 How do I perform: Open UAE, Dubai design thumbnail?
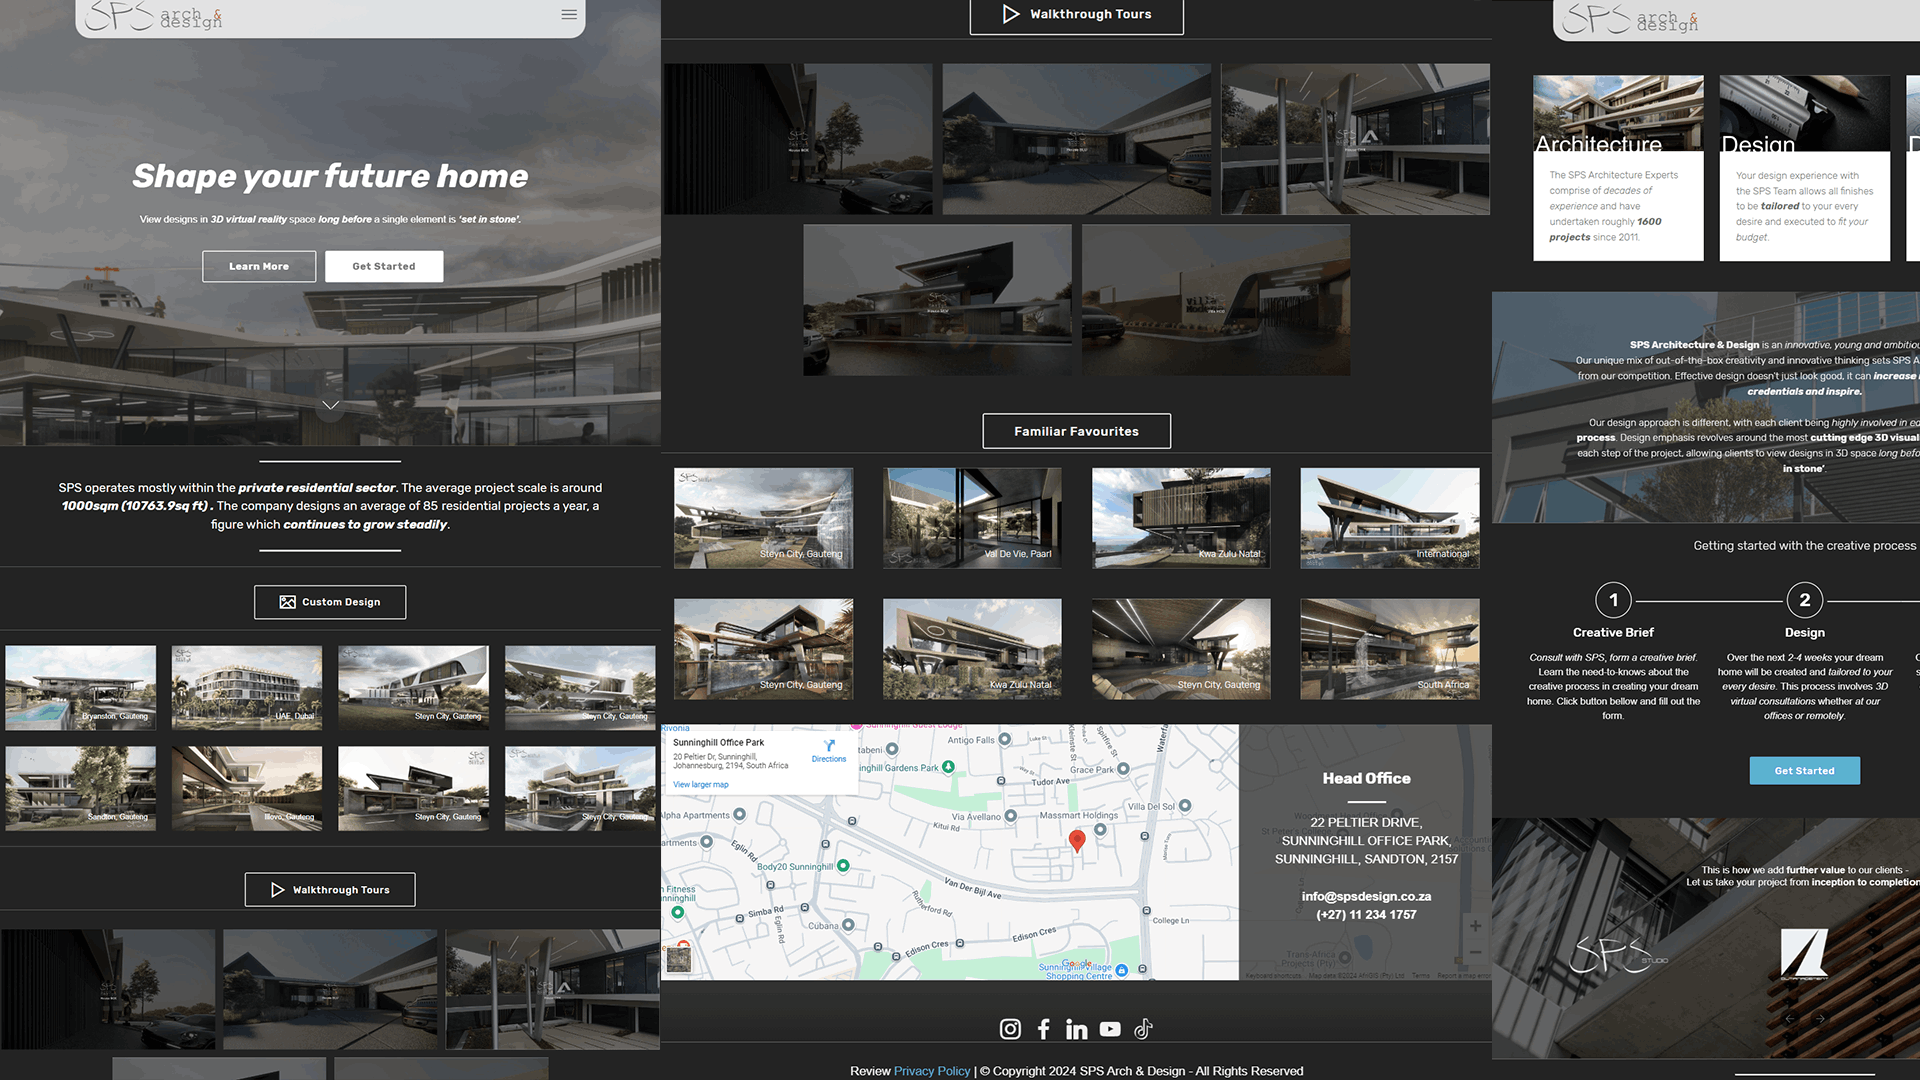pos(247,687)
